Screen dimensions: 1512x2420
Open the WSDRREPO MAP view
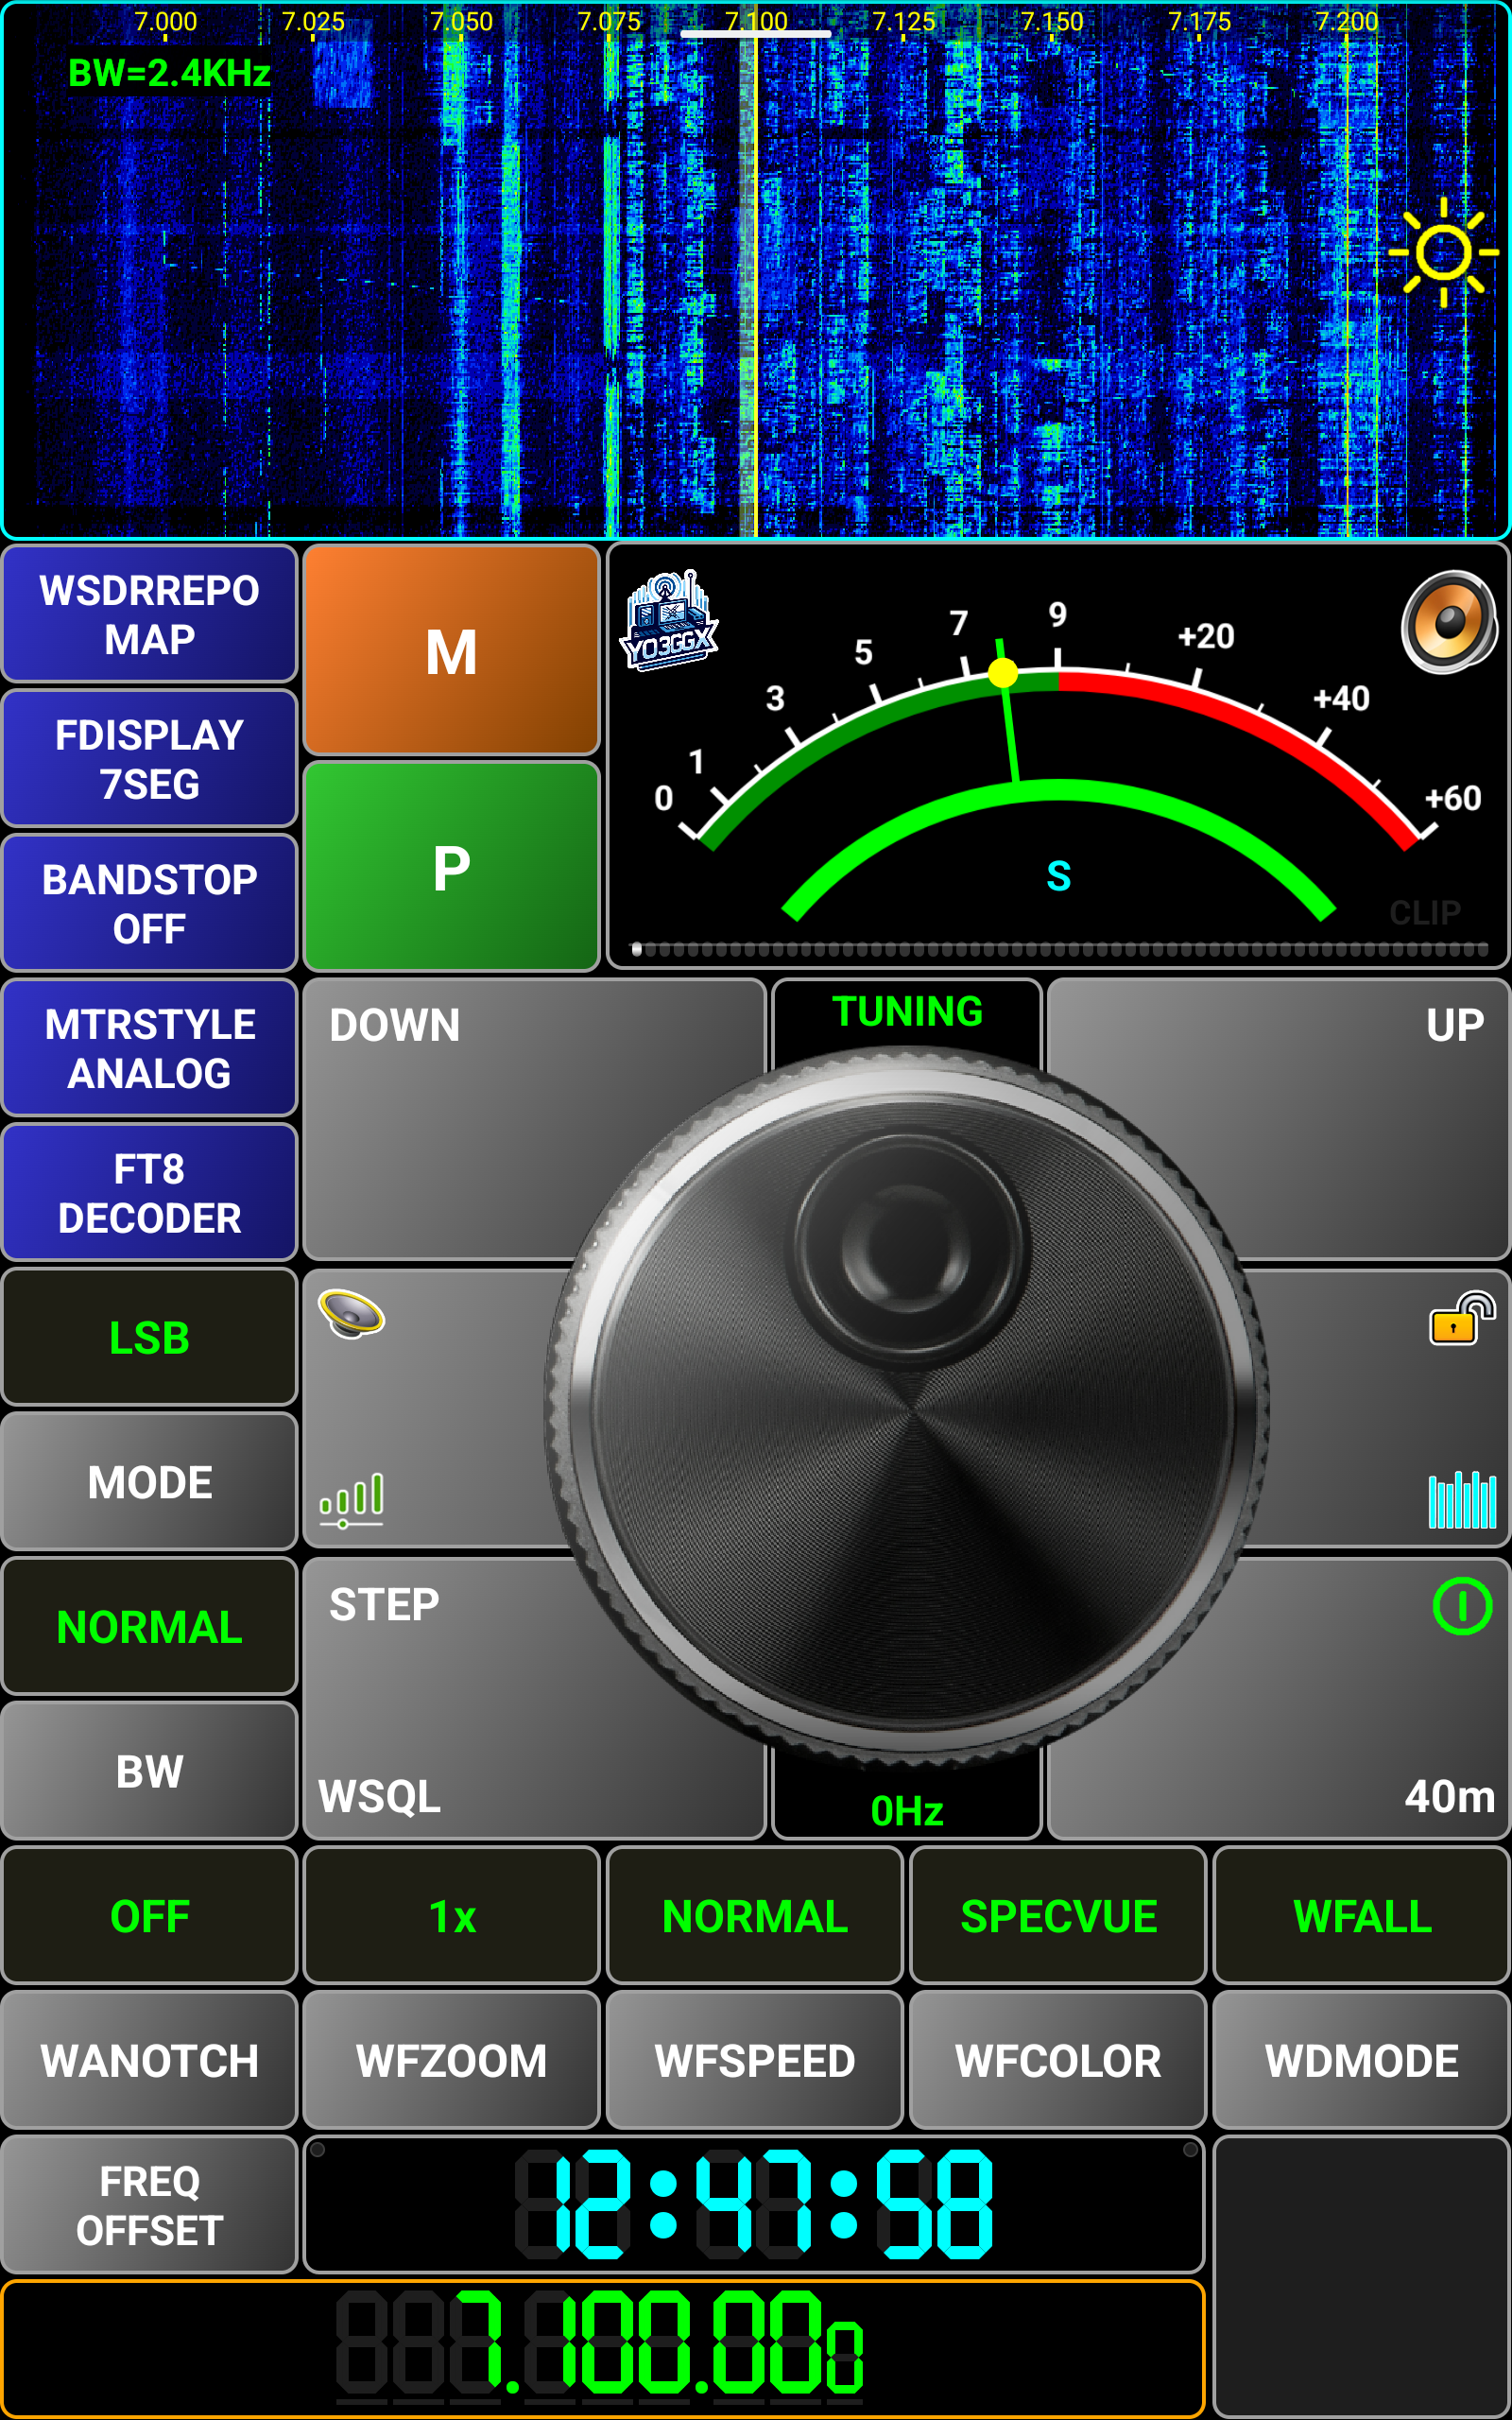click(150, 614)
